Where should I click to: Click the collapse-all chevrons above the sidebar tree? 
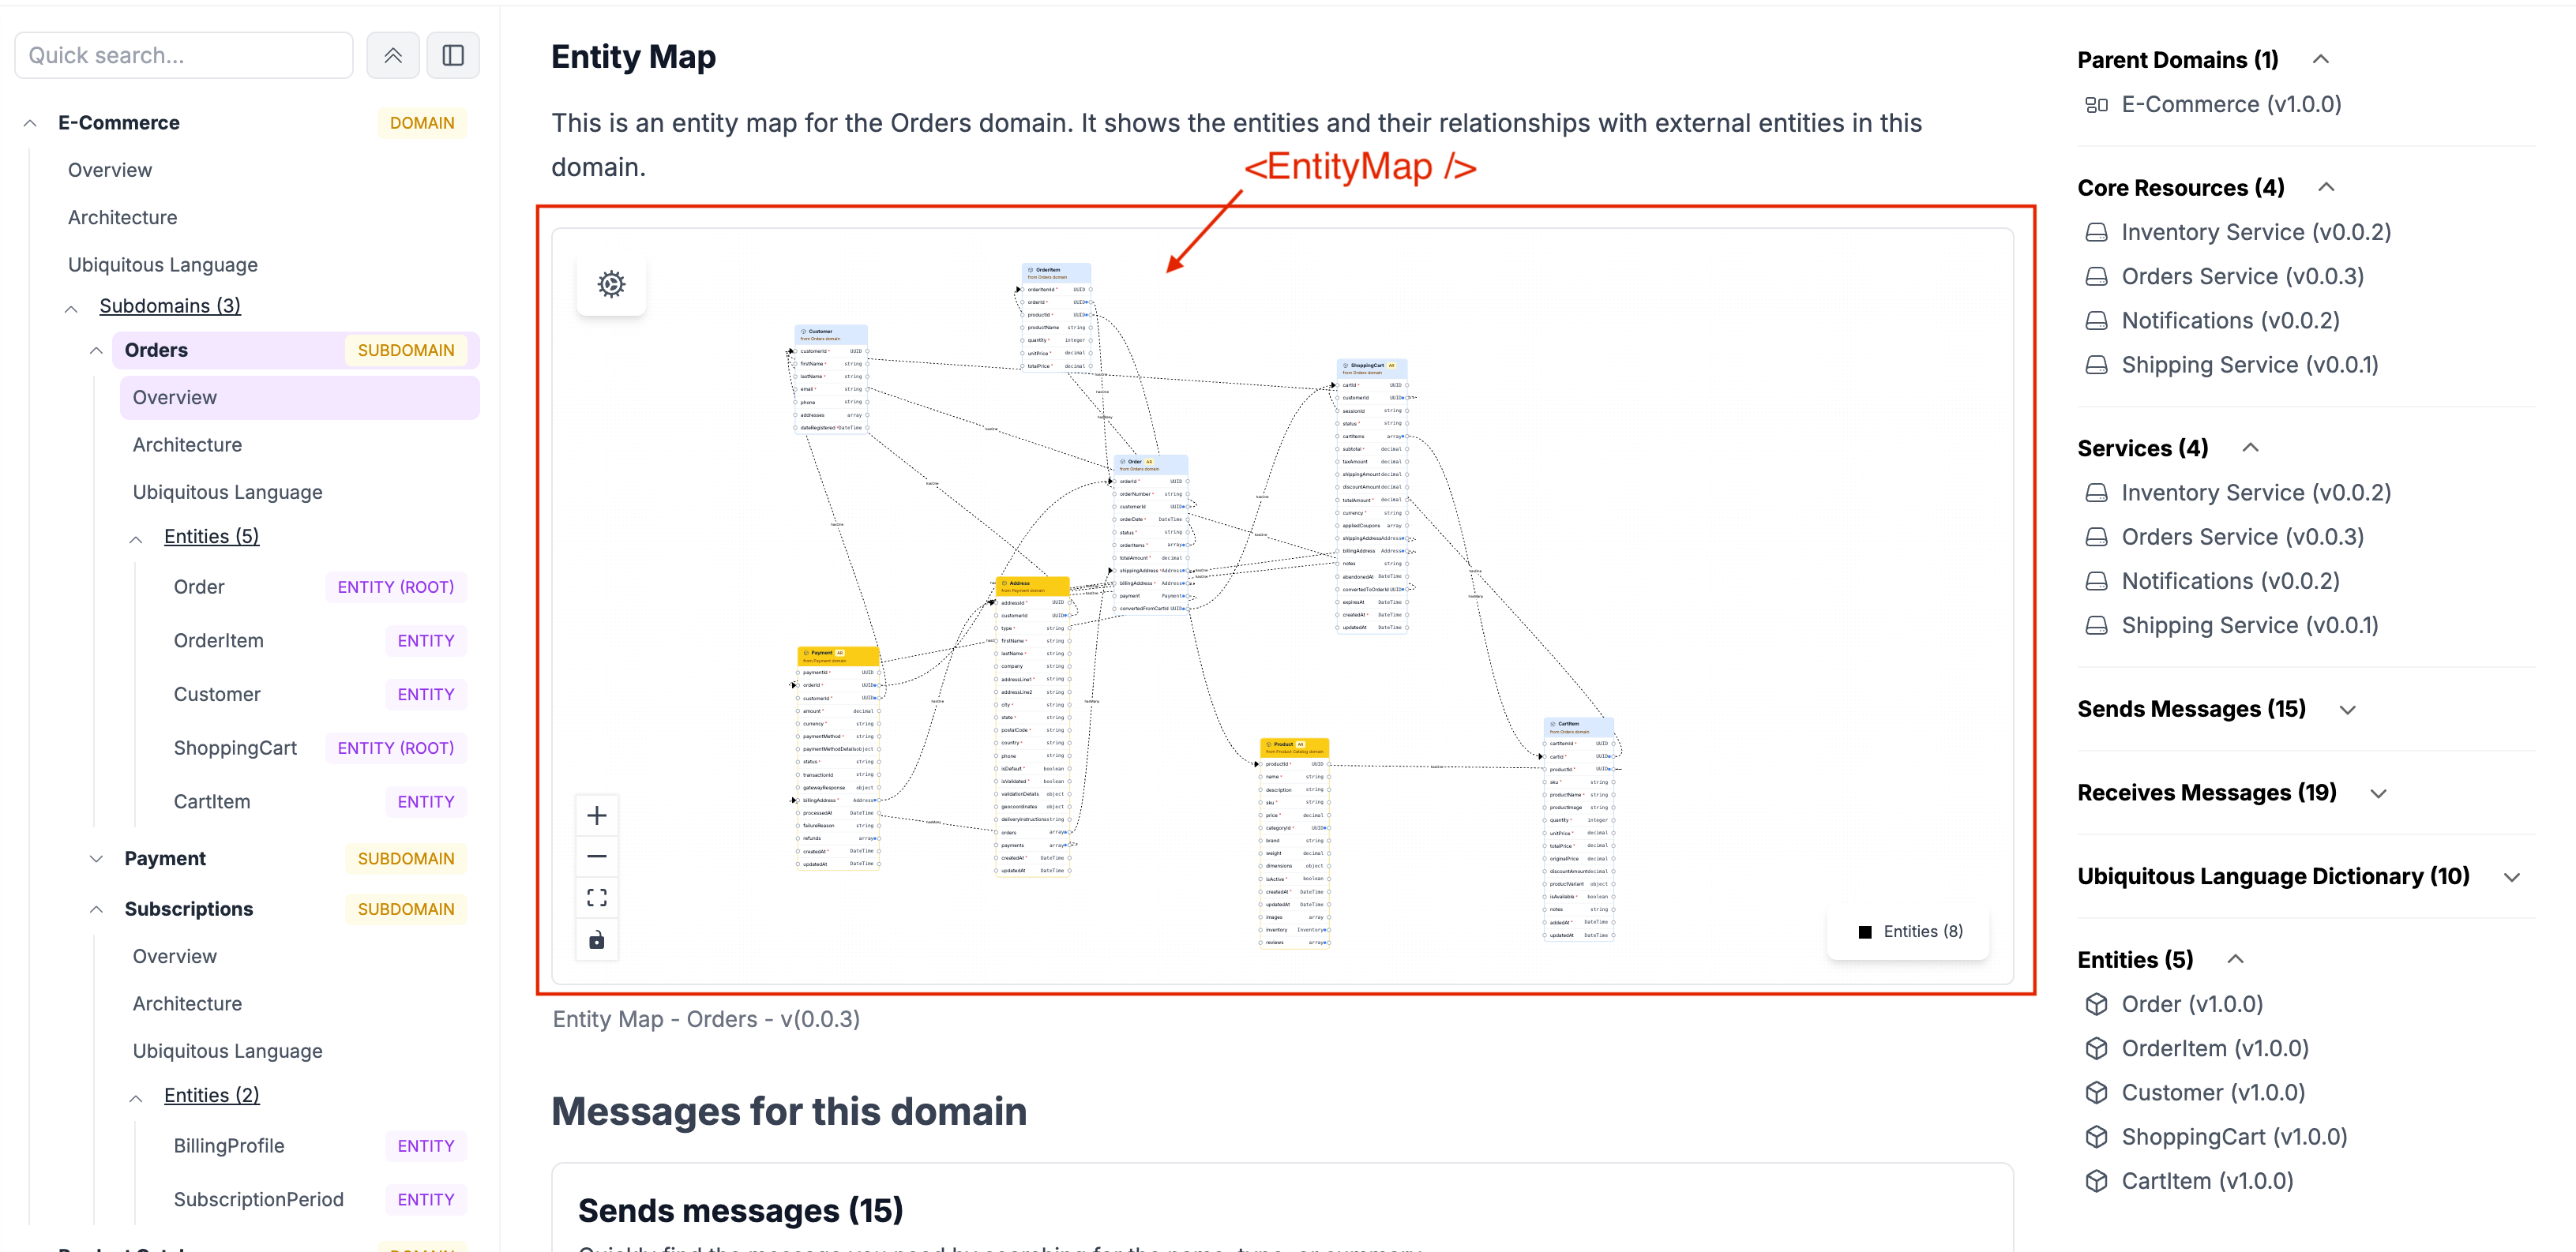(x=392, y=55)
